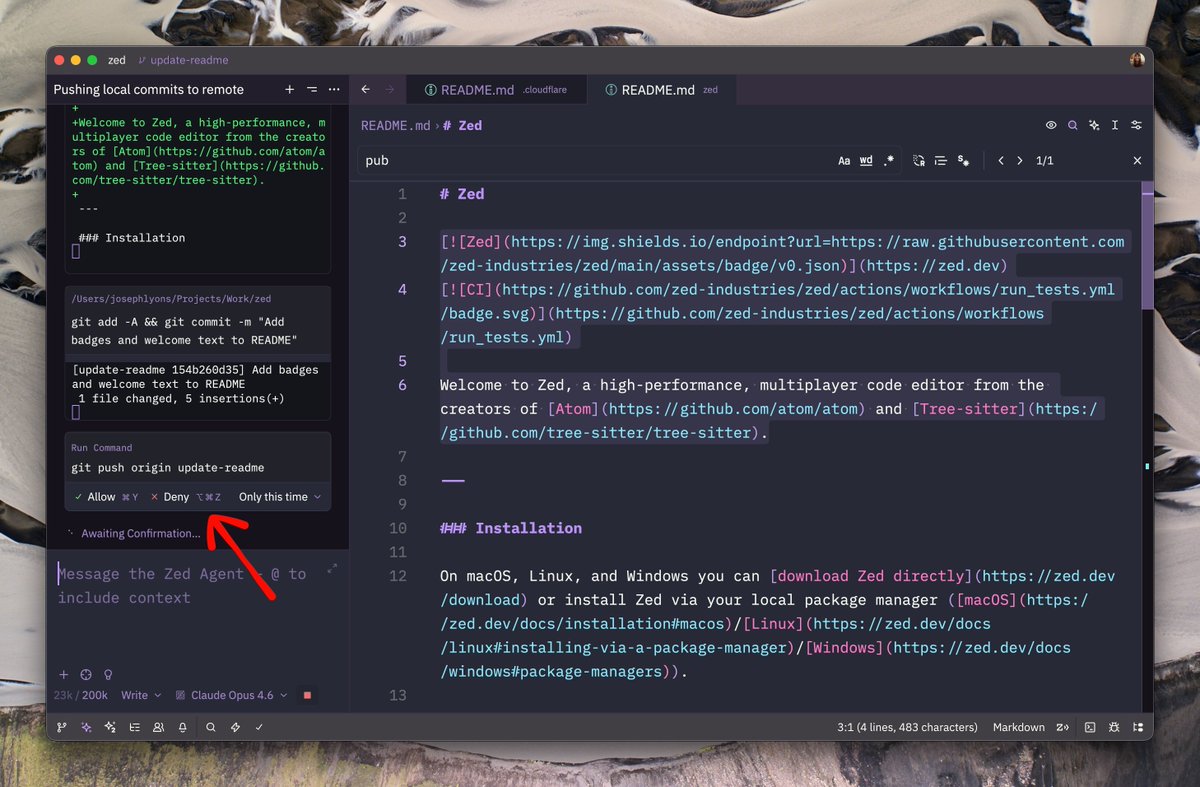Viewport: 1200px width, 787px height.
Task: Open notifications via the bell icon
Action: click(182, 727)
